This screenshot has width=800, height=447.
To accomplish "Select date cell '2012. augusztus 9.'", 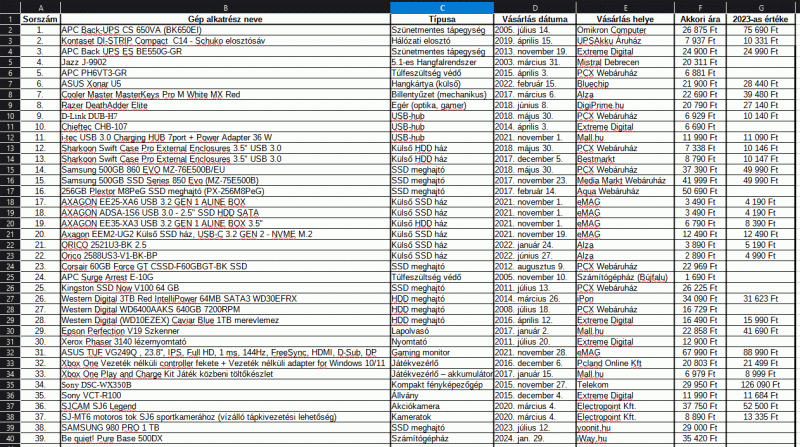I will tap(535, 266).
